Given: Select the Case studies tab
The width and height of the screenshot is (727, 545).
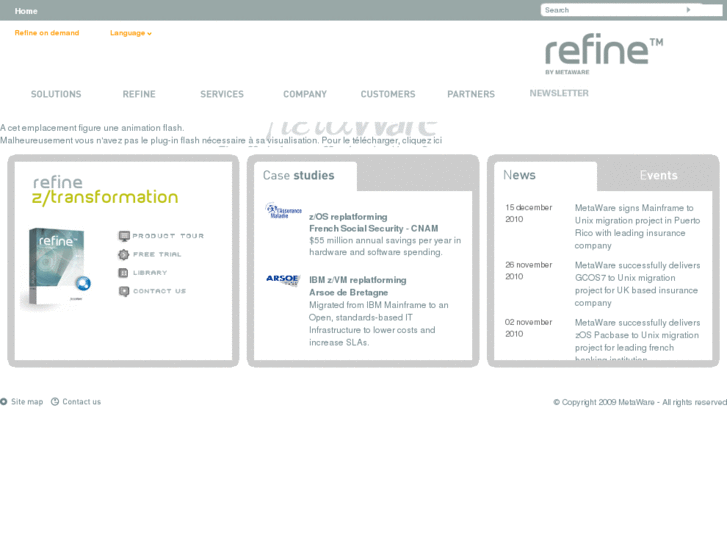Looking at the screenshot, I should pos(299,175).
